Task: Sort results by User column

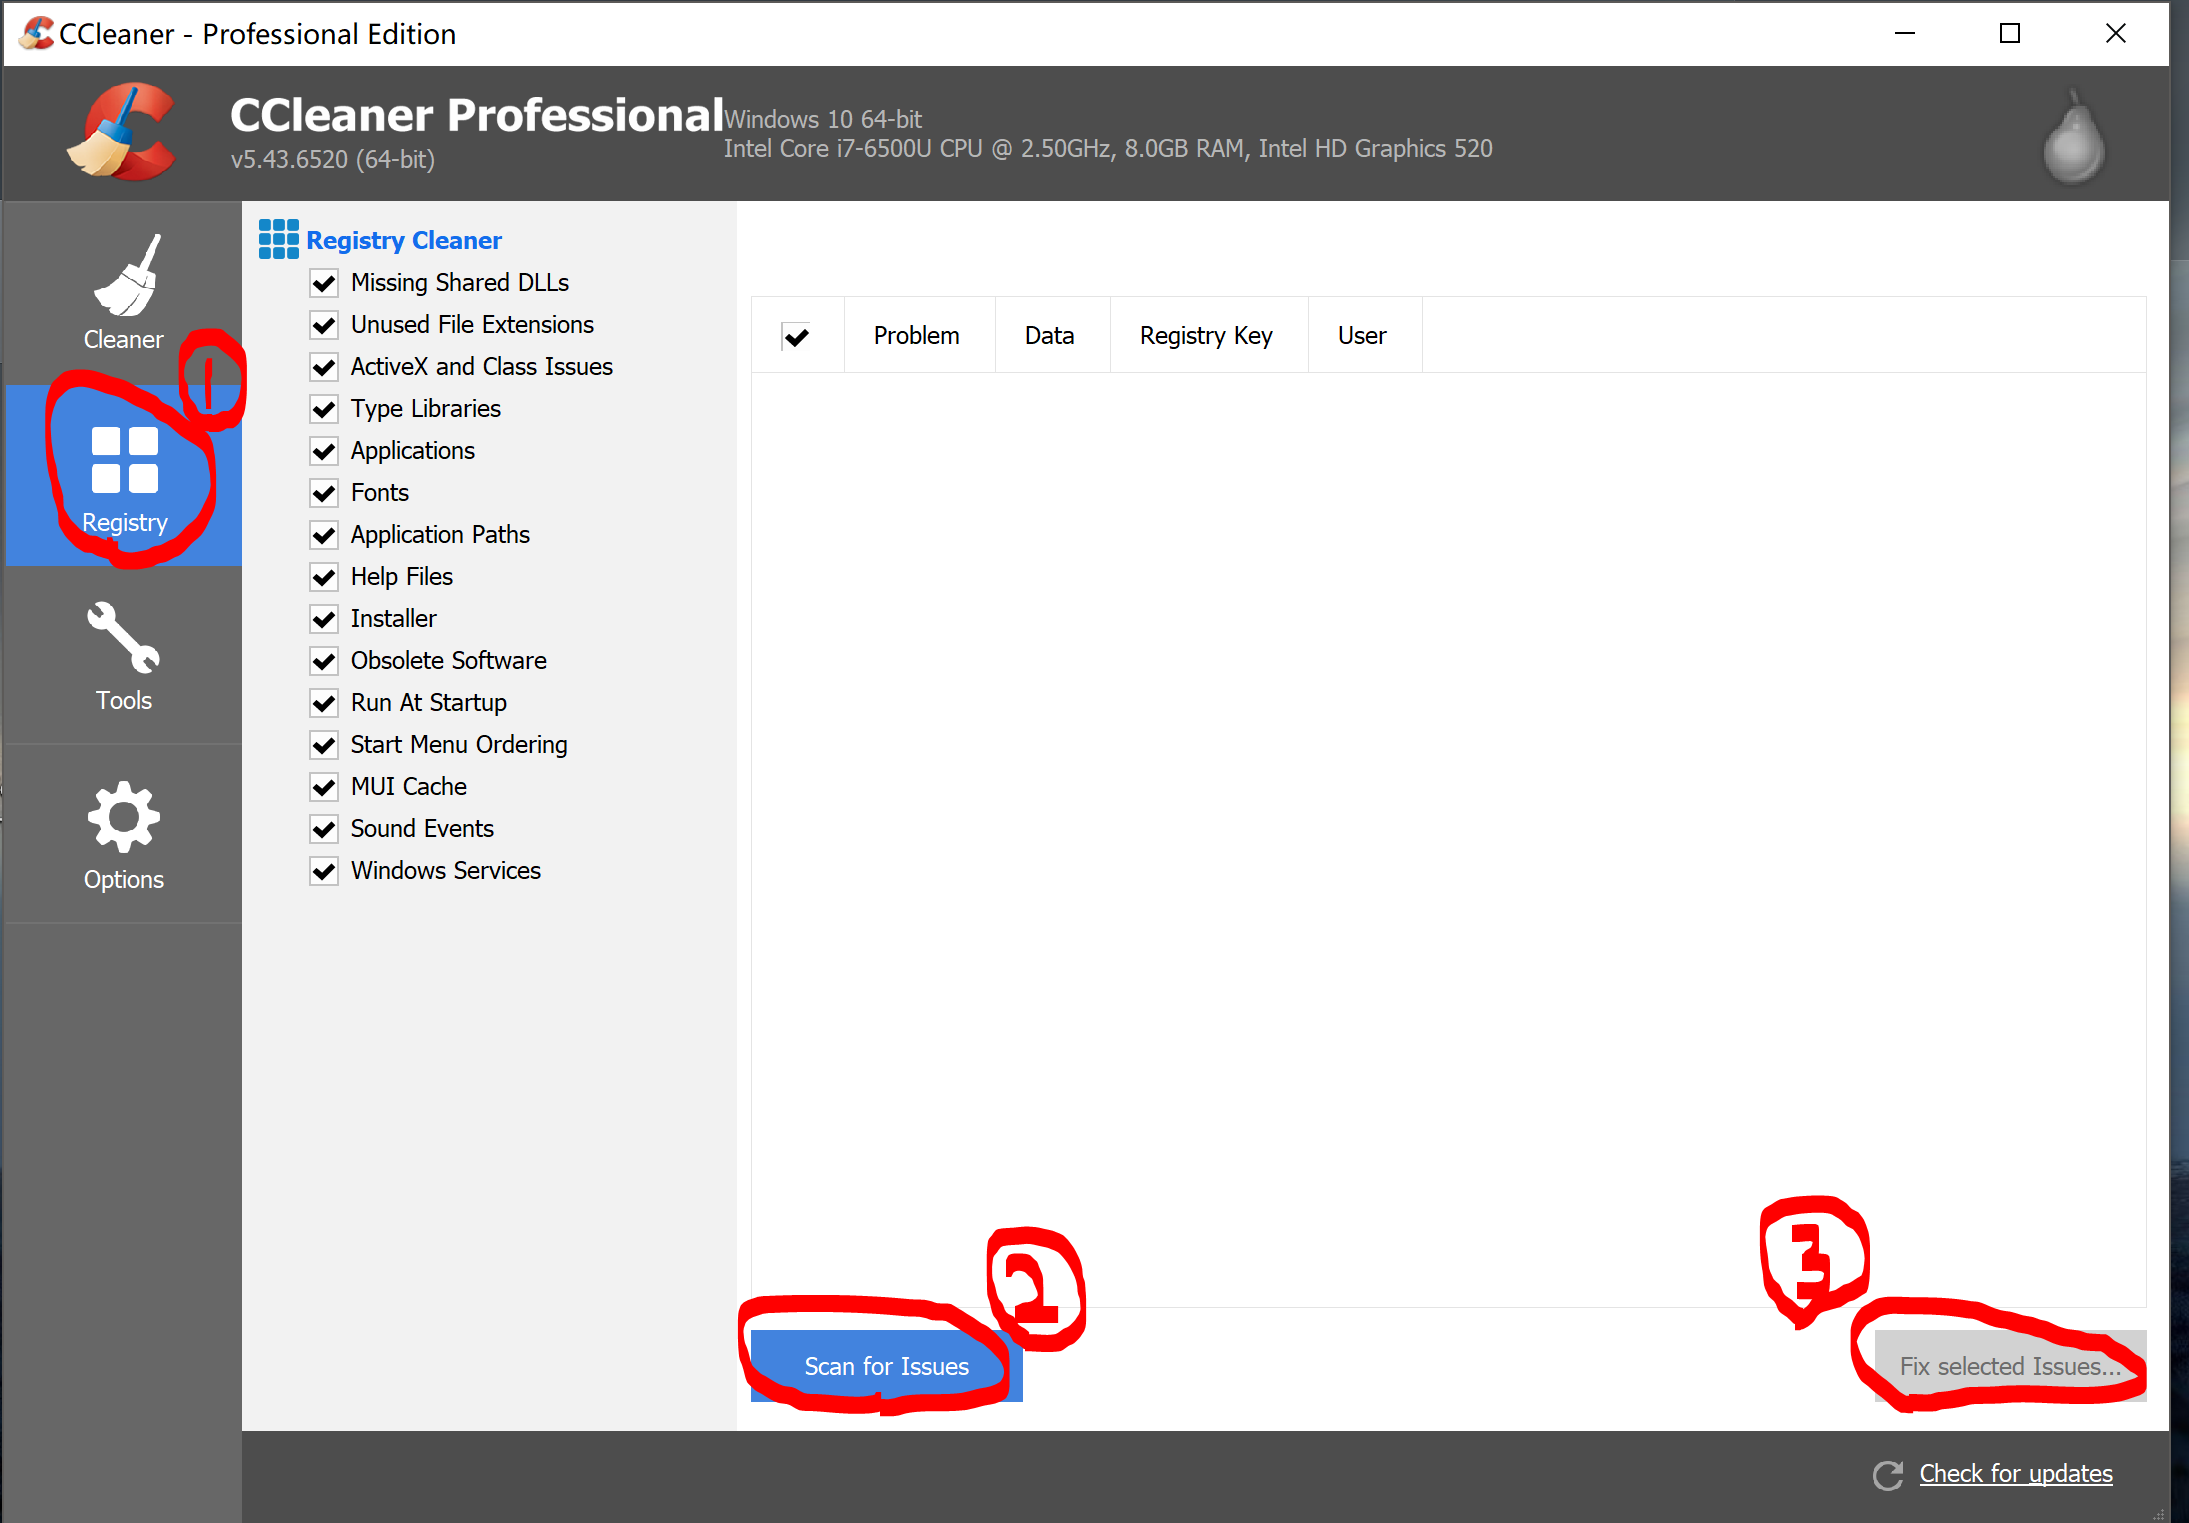Action: point(1364,335)
